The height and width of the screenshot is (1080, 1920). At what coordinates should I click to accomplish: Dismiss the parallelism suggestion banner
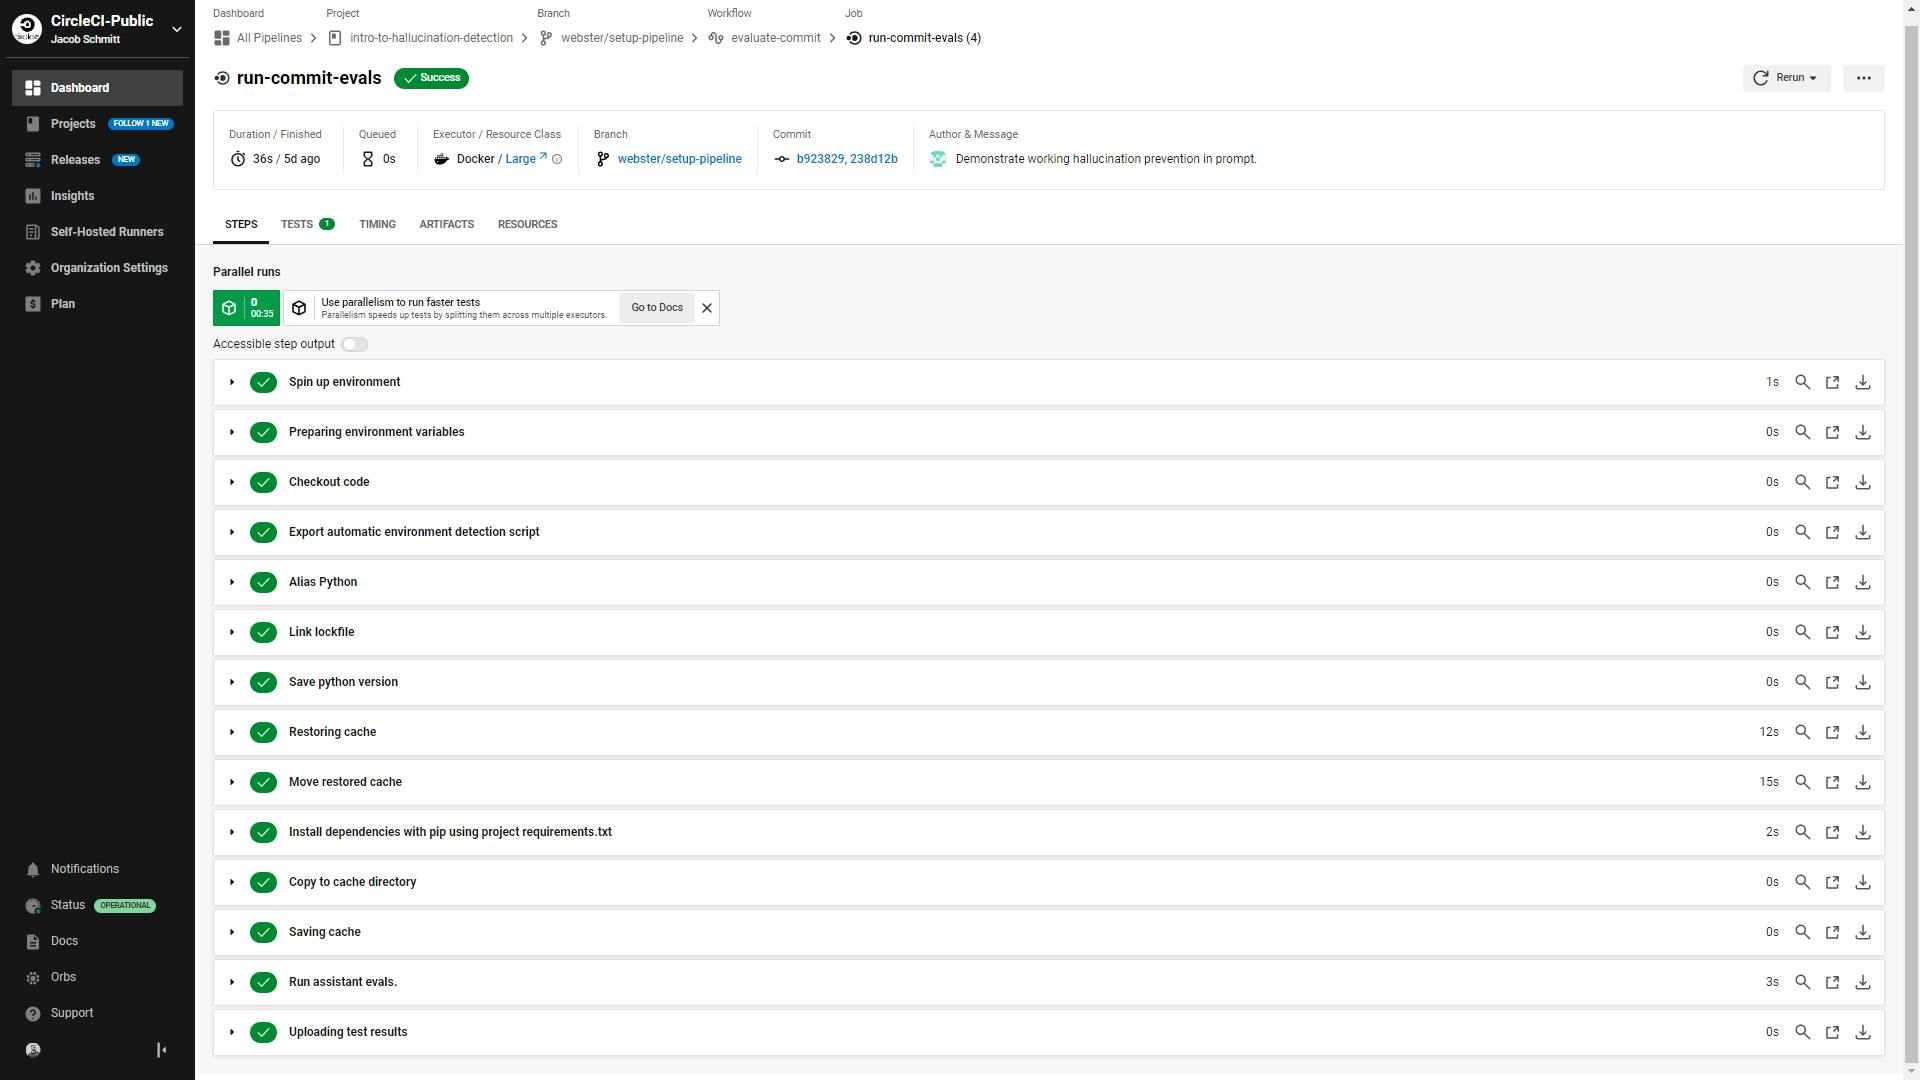coord(707,308)
